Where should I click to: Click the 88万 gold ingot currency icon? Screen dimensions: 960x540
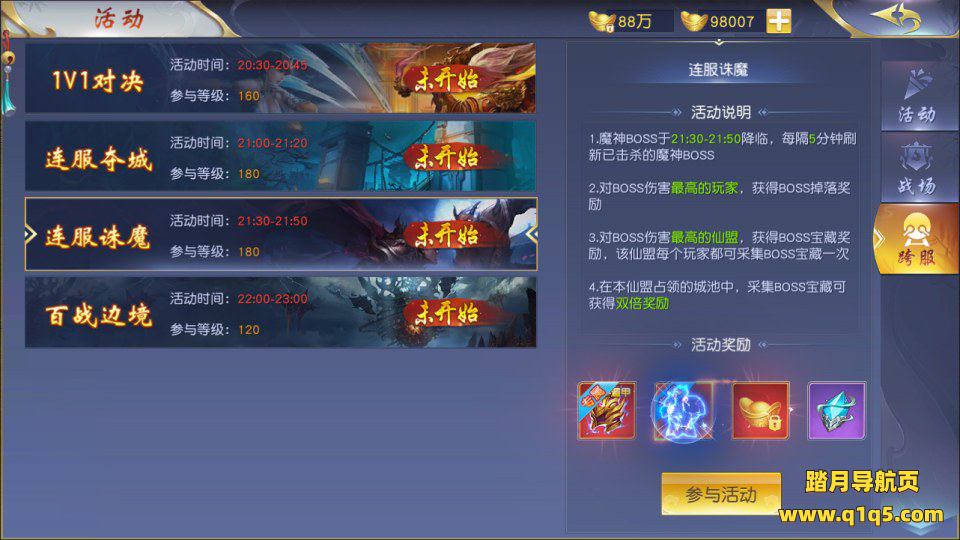(x=601, y=21)
